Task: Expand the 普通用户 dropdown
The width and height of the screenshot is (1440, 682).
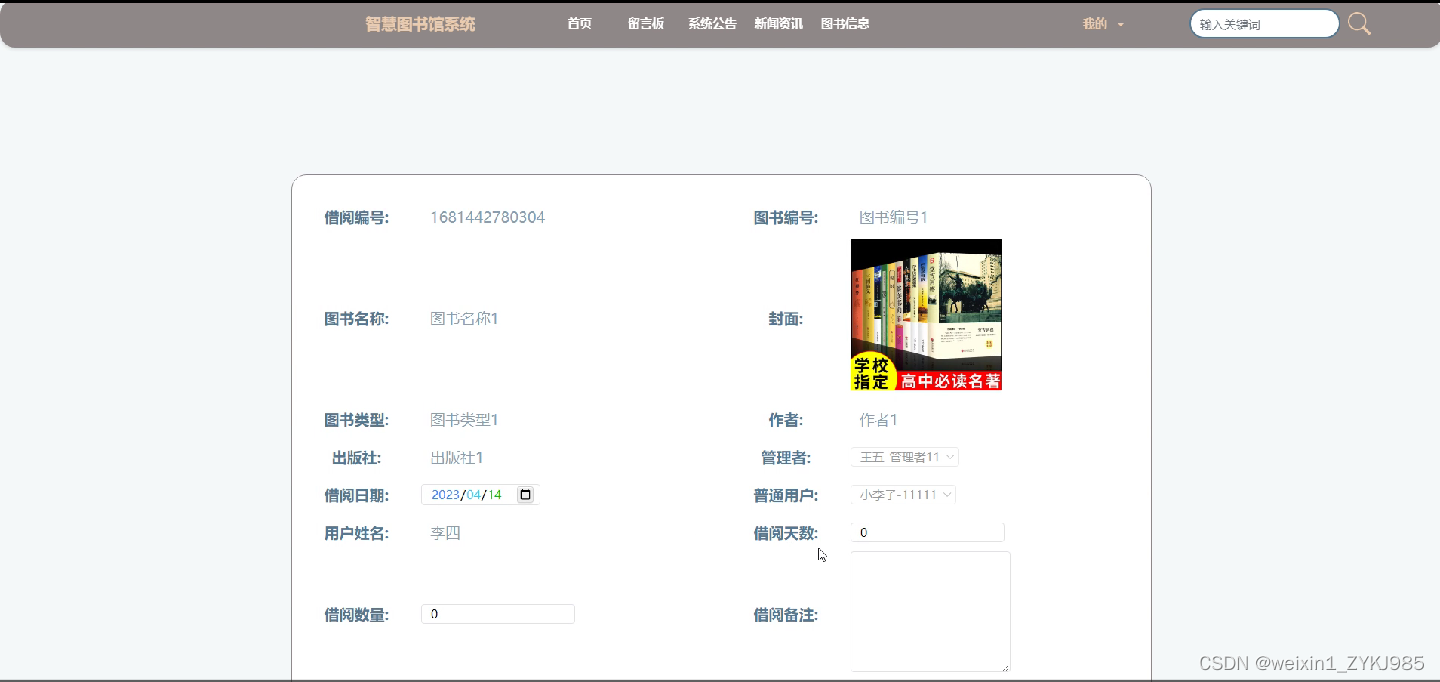Action: [904, 495]
